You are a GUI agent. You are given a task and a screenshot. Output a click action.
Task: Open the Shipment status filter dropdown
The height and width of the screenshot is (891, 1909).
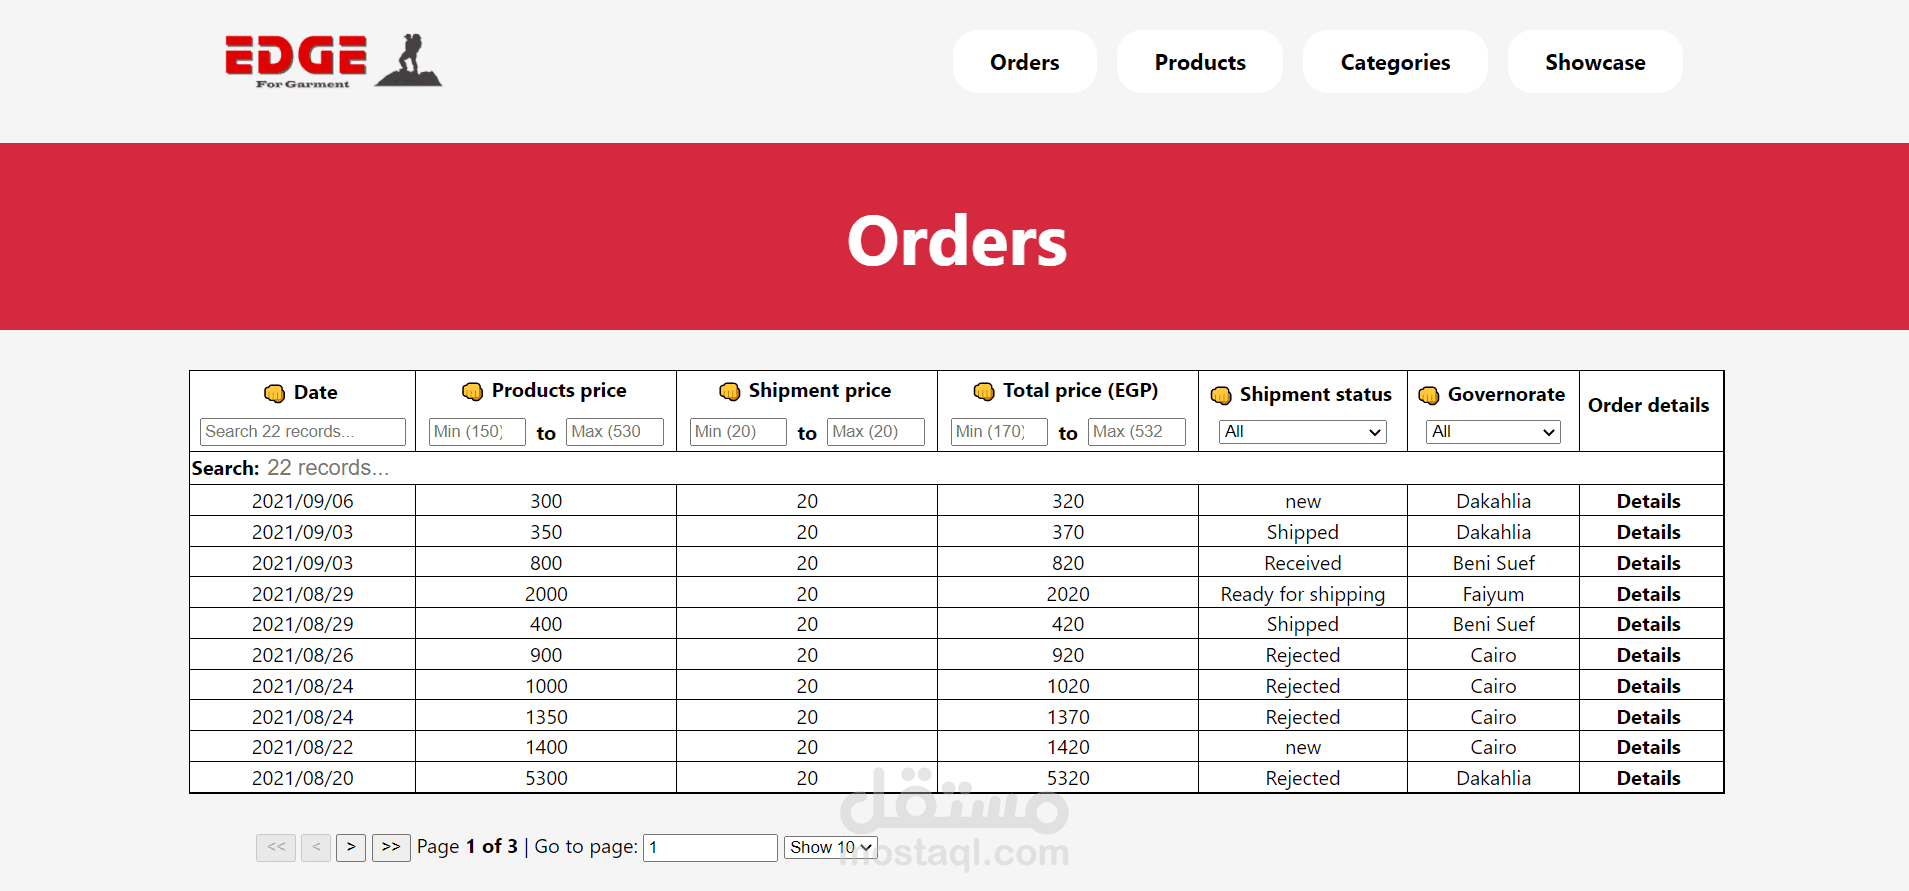tap(1303, 432)
